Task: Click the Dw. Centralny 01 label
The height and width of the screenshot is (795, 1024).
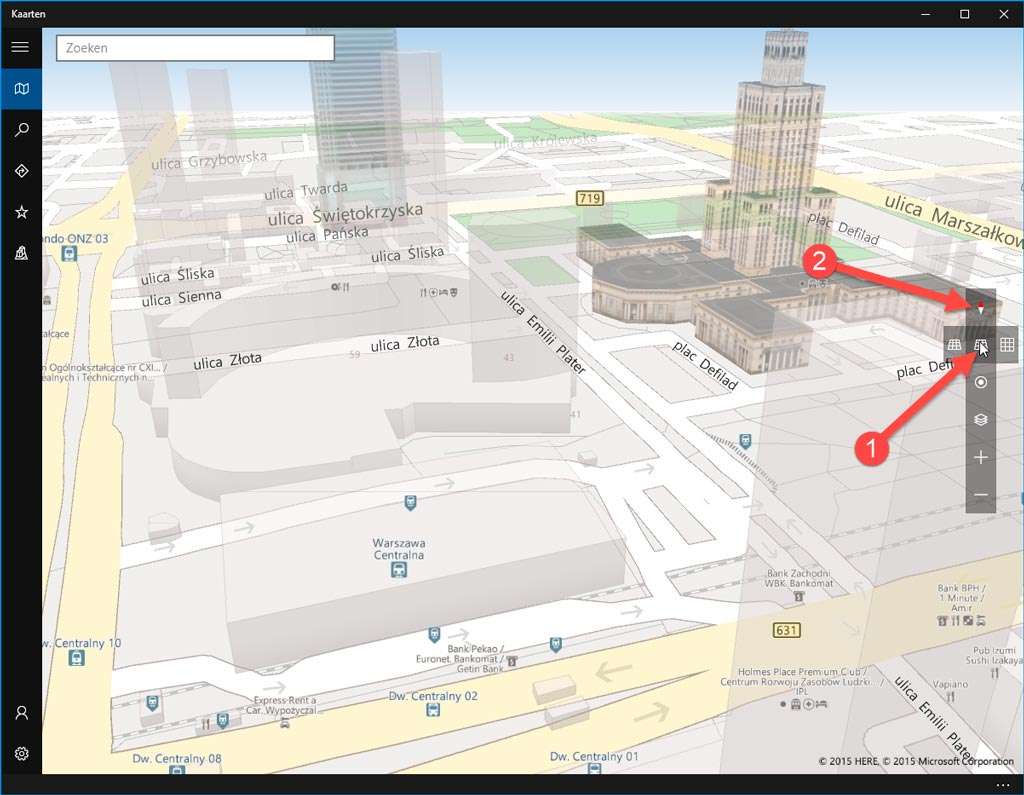Action: coord(594,756)
